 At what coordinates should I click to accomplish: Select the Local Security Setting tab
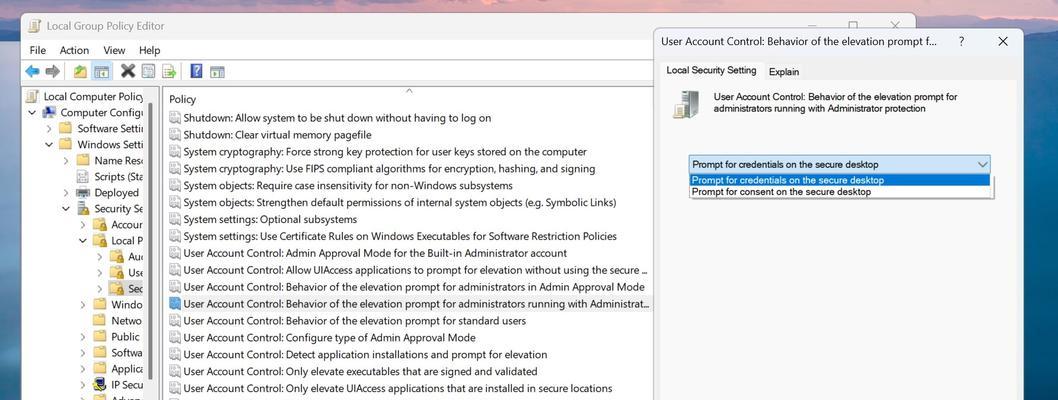tap(711, 70)
